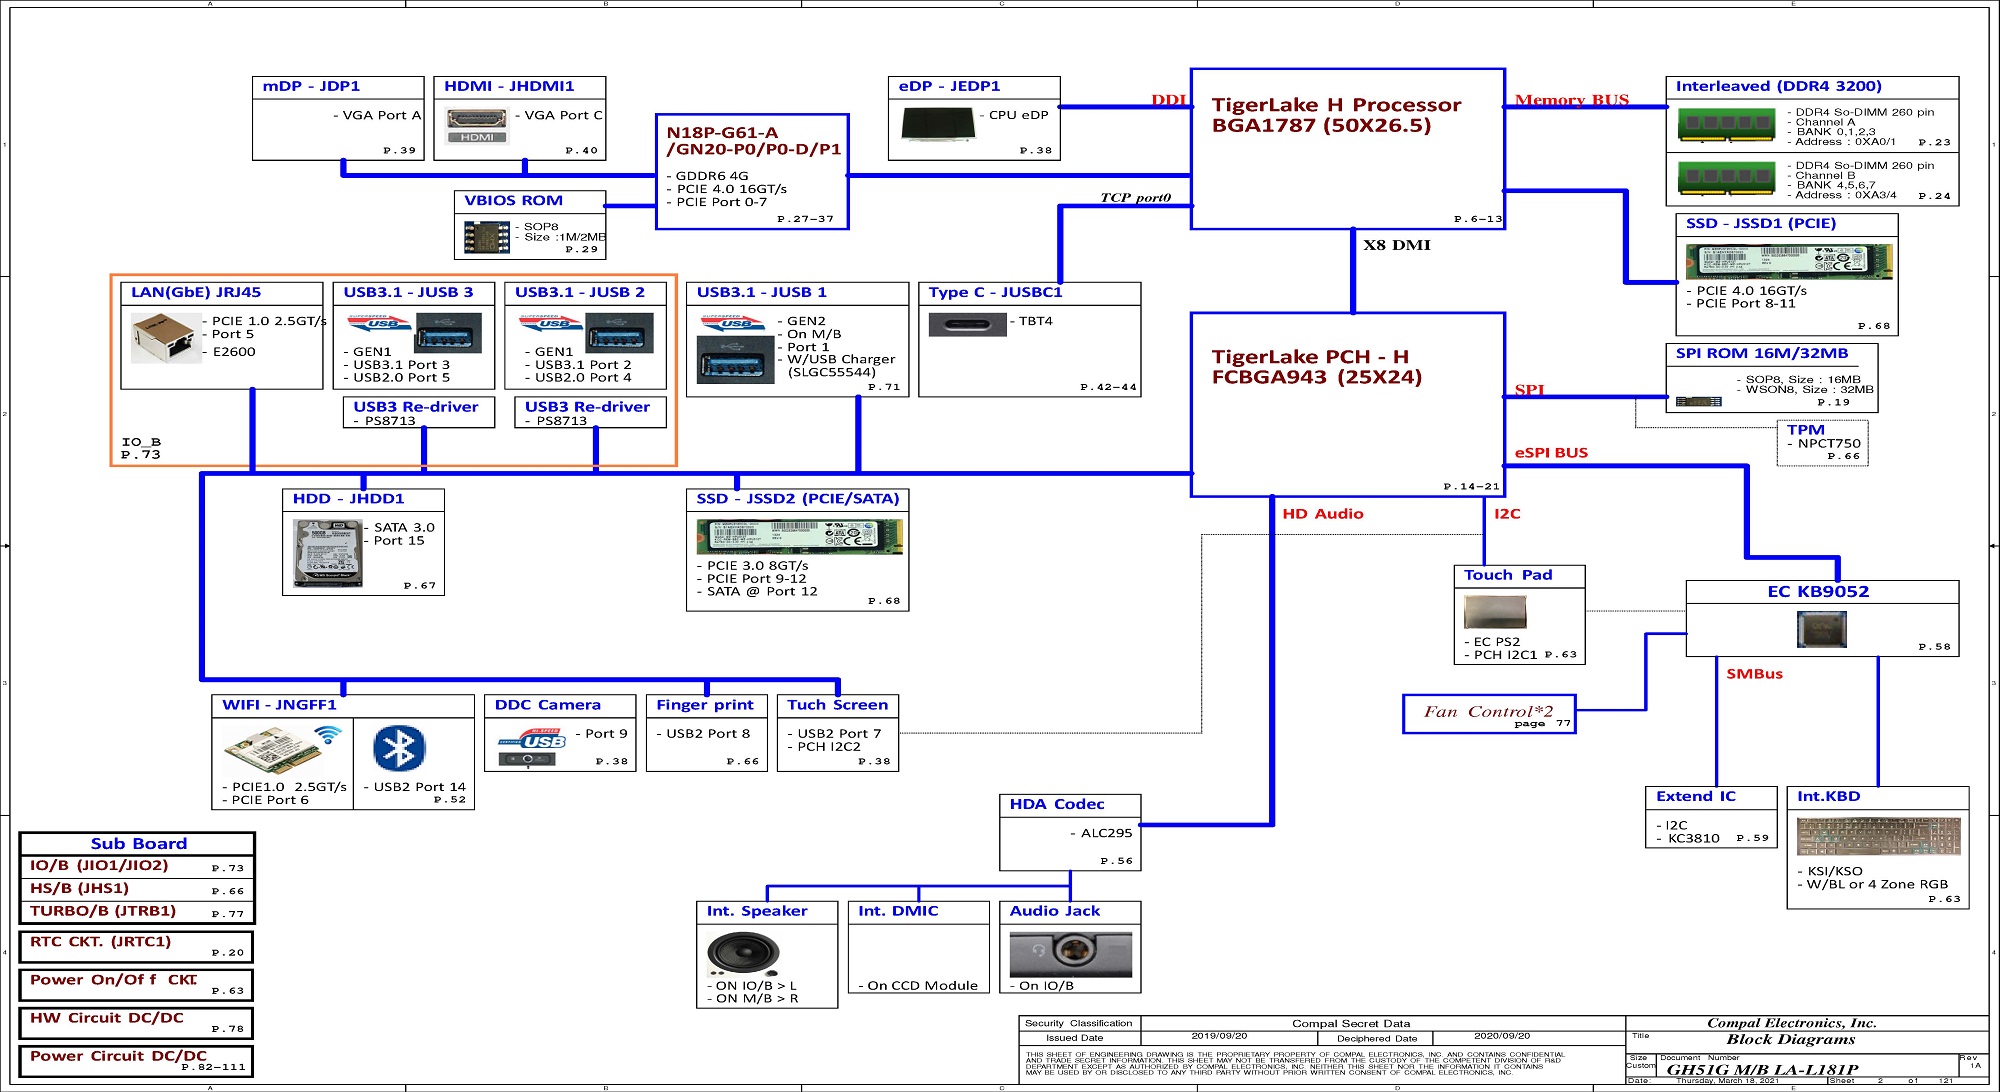The height and width of the screenshot is (1092, 2000).
Task: Click the Bluetooth logo icon
Action: (x=399, y=748)
